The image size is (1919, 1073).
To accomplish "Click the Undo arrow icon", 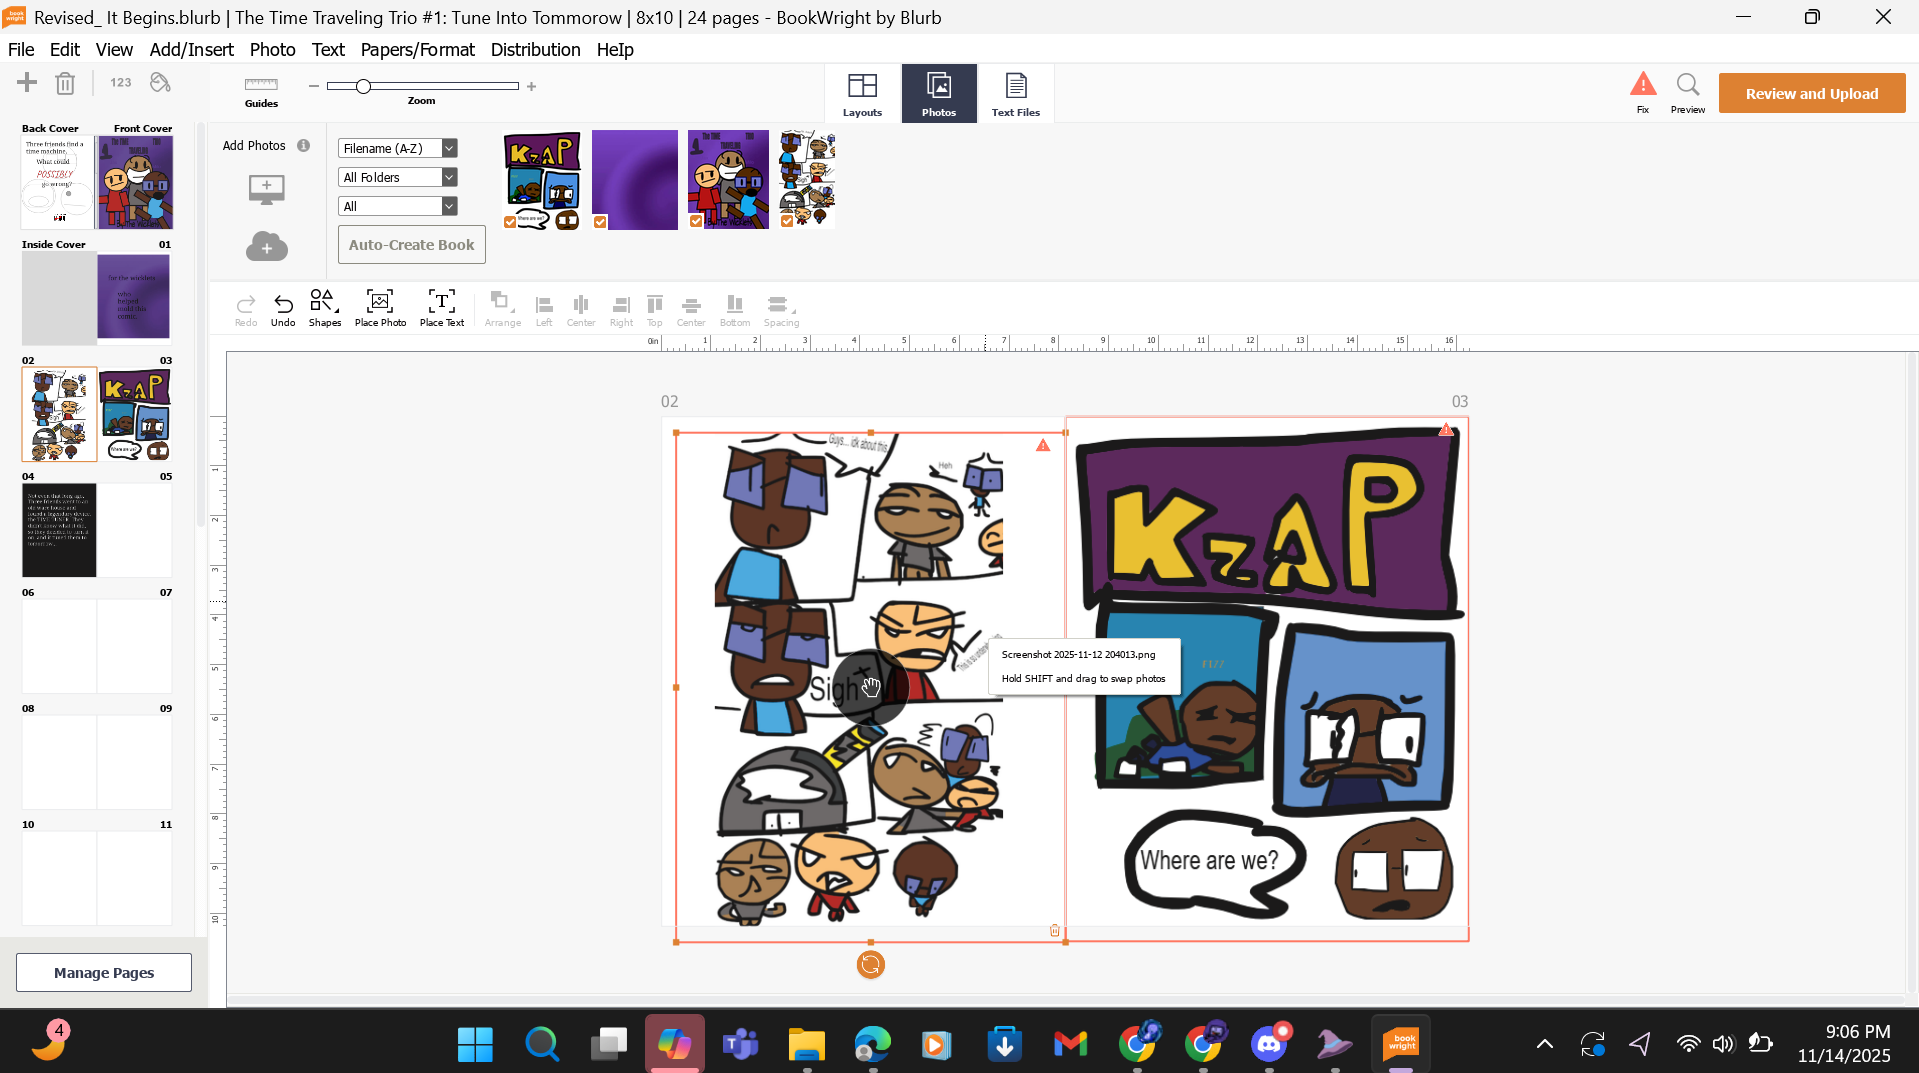I will tap(283, 304).
